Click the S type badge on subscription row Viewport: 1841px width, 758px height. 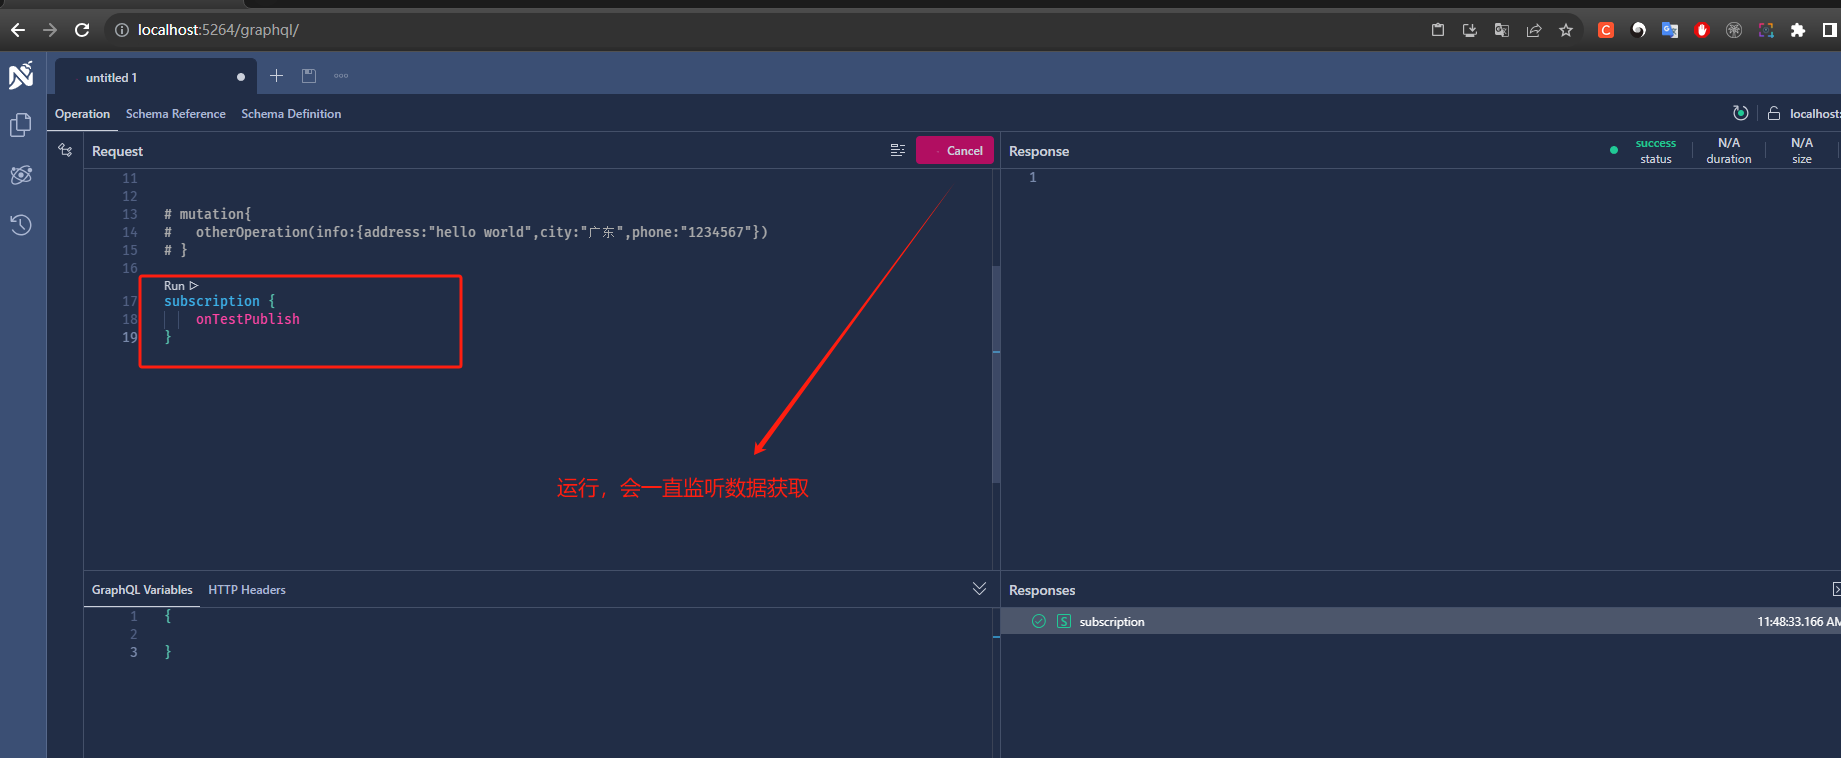pos(1064,621)
